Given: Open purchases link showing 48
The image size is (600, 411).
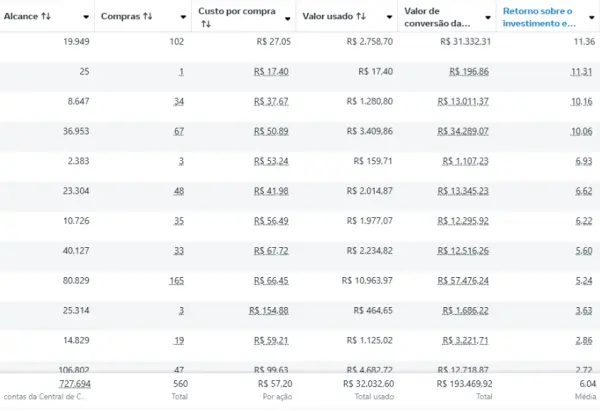Looking at the screenshot, I should (x=179, y=191).
